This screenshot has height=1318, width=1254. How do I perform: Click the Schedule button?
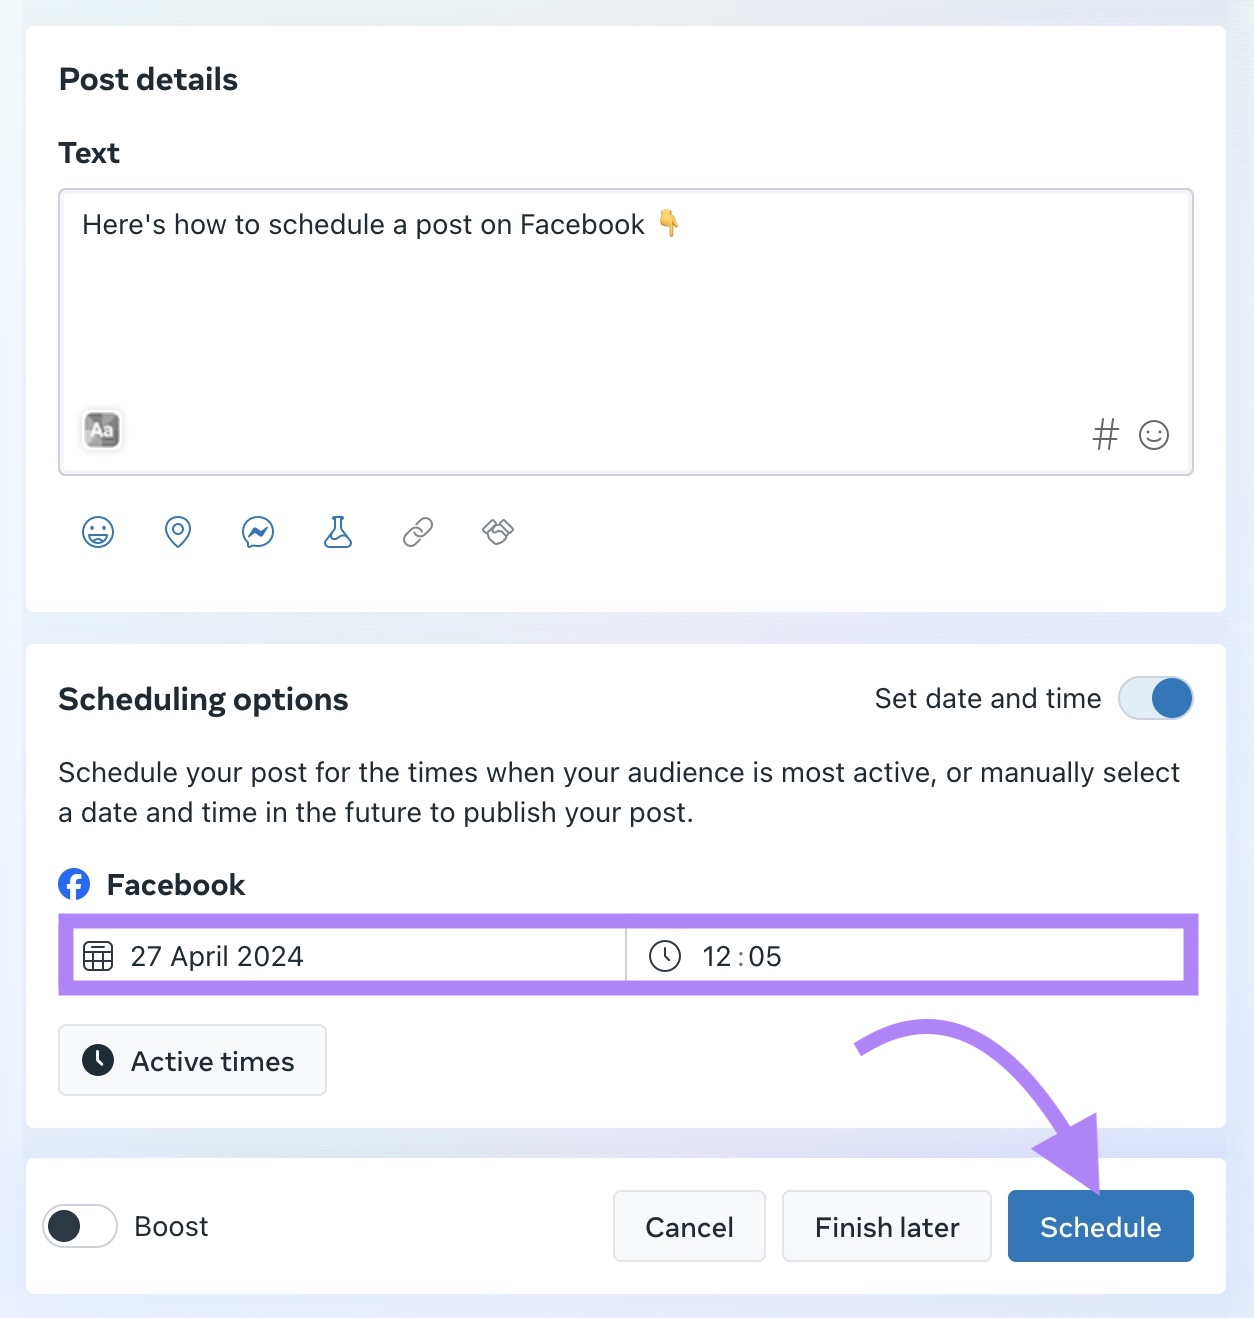[1100, 1226]
